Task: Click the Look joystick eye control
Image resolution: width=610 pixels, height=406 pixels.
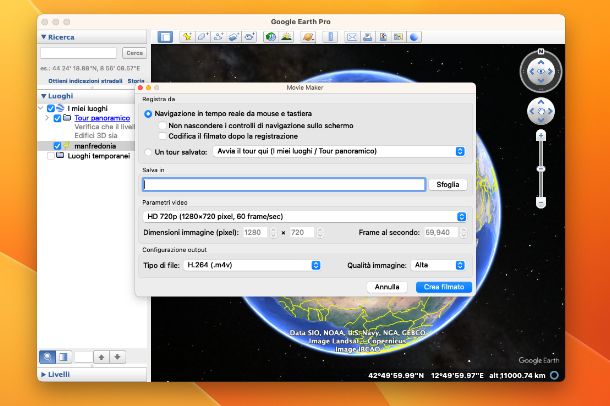Action: (x=541, y=71)
